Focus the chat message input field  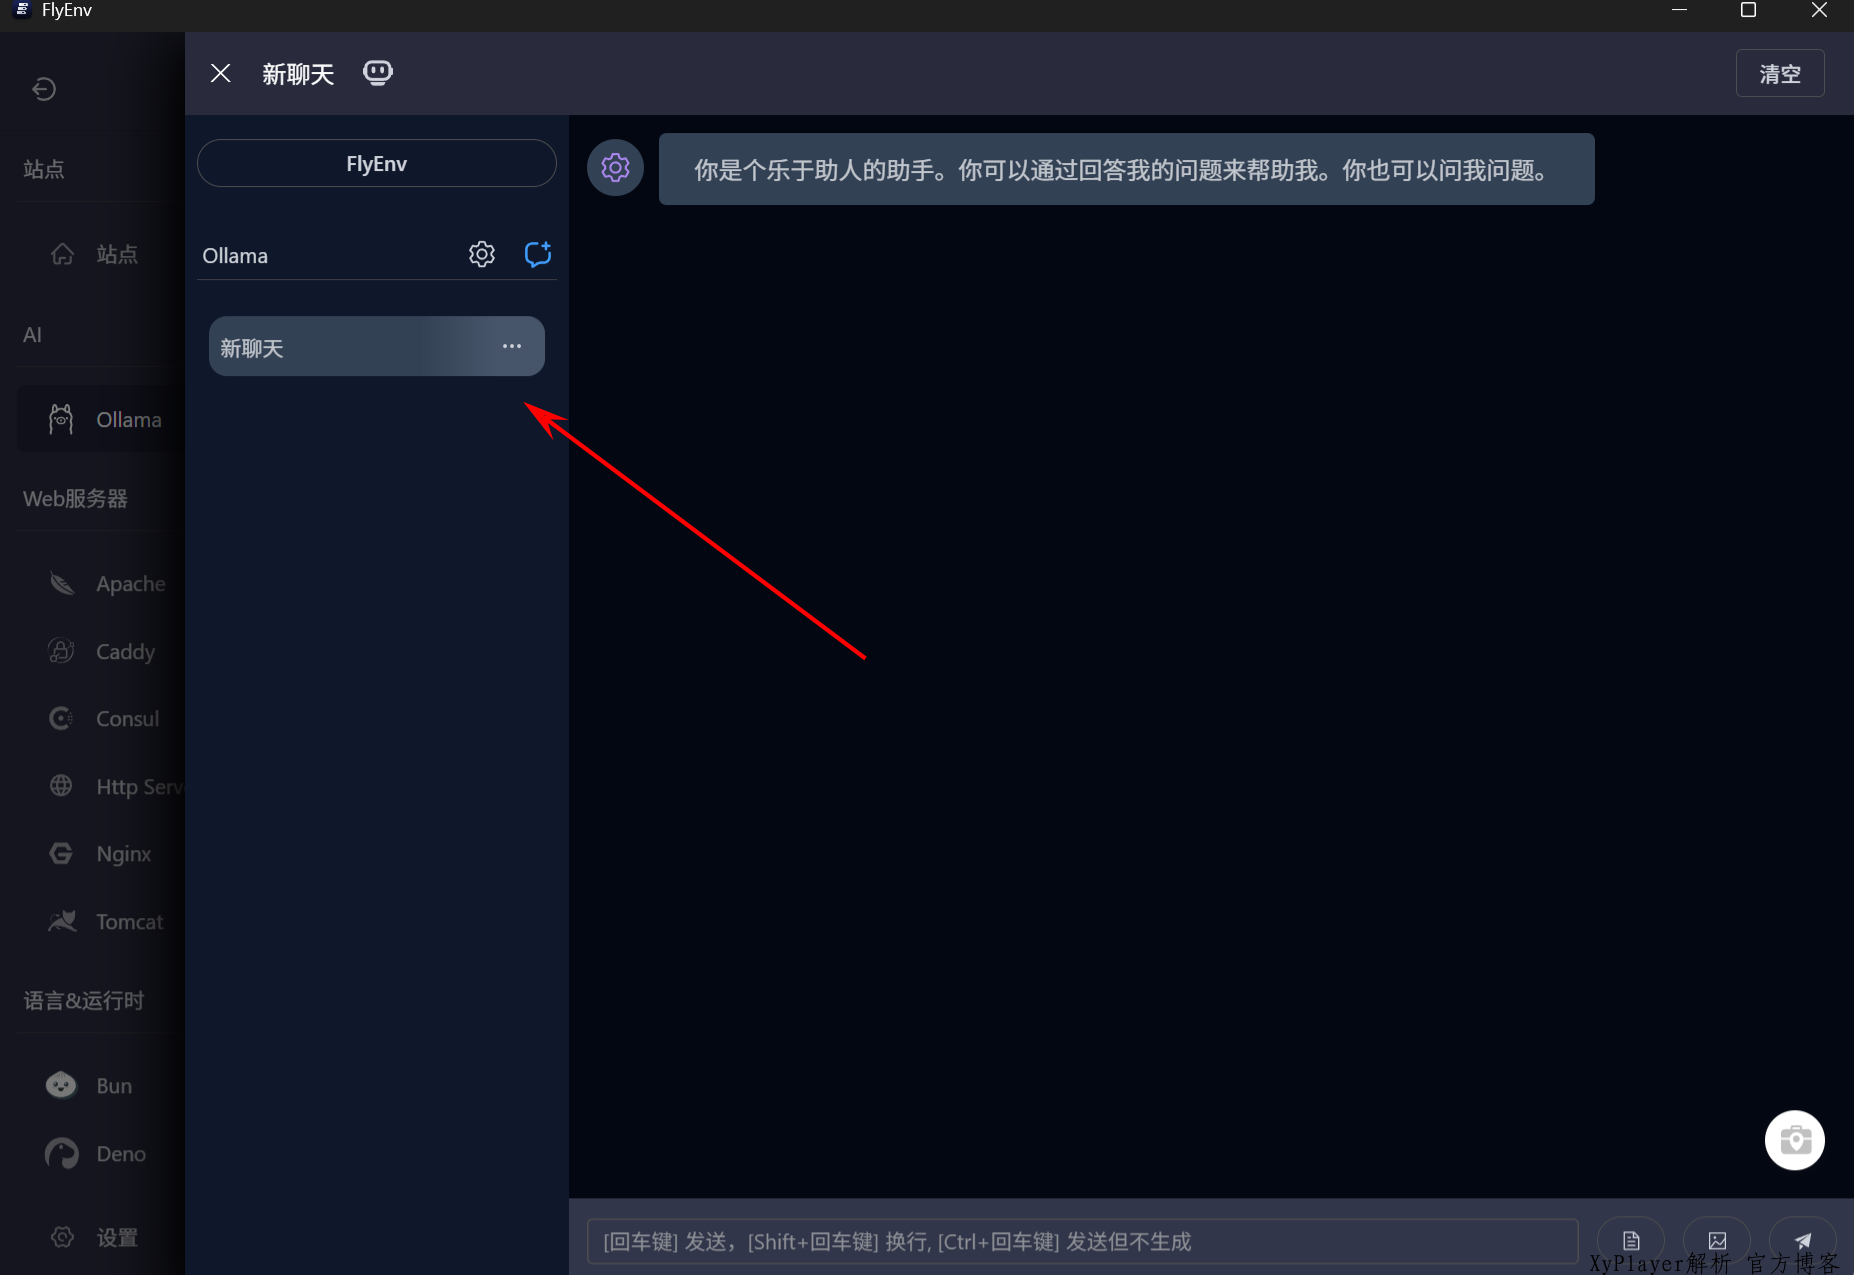(x=1080, y=1241)
